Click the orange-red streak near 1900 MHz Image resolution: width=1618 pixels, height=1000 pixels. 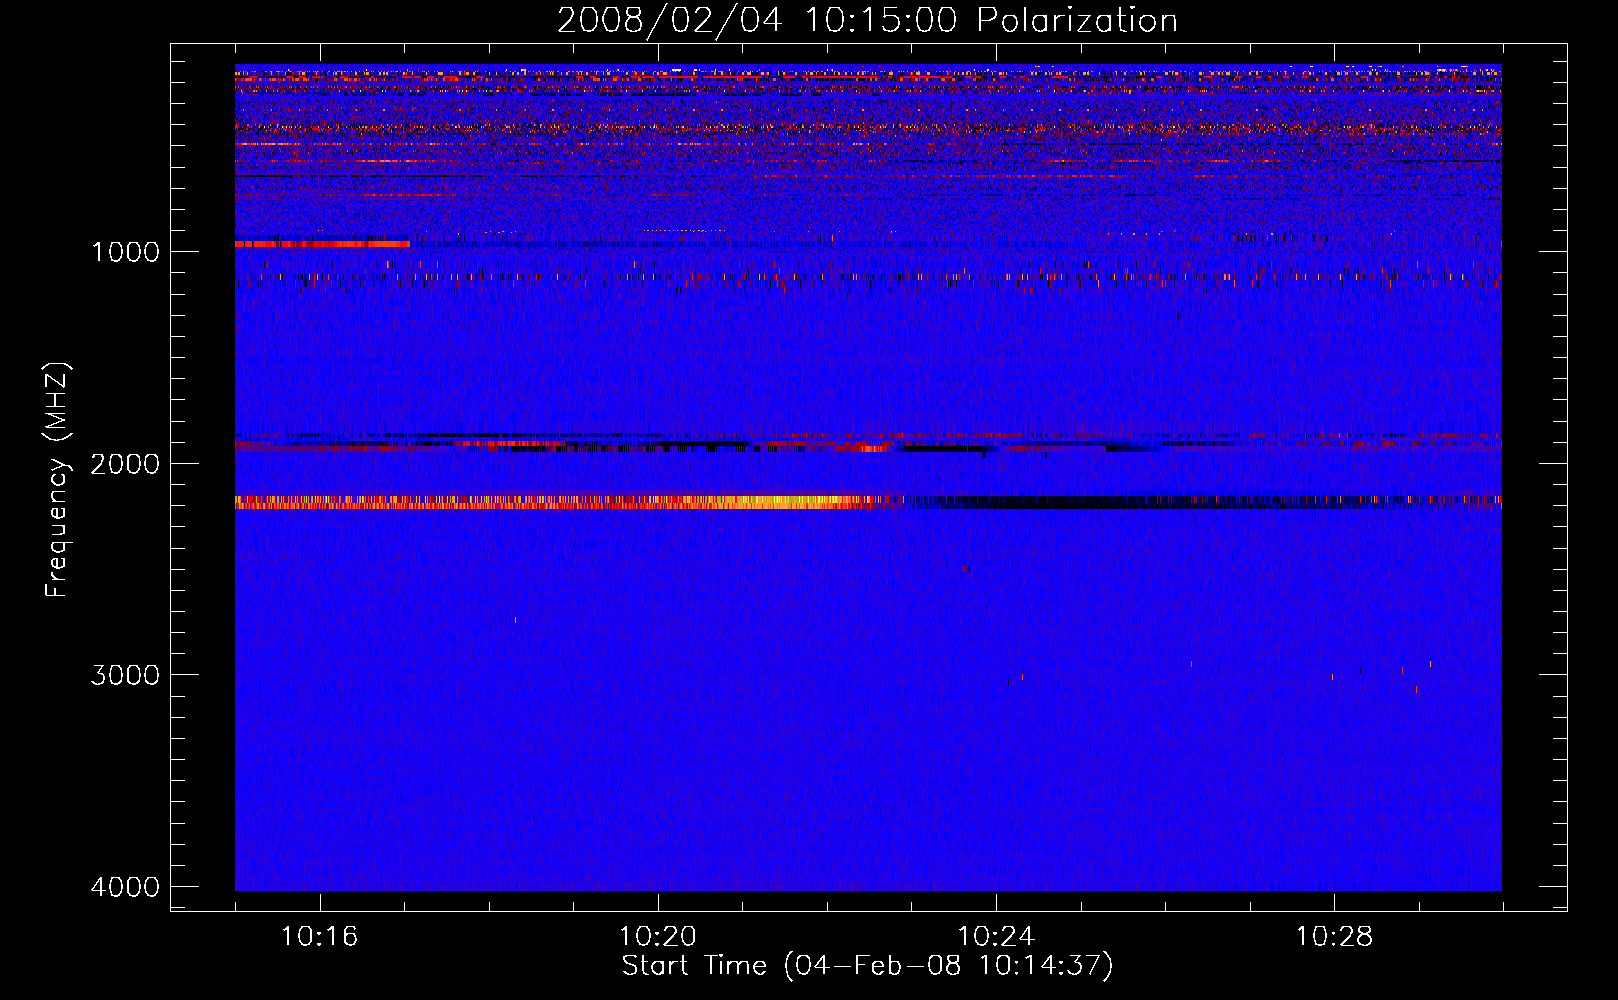pos(860,448)
